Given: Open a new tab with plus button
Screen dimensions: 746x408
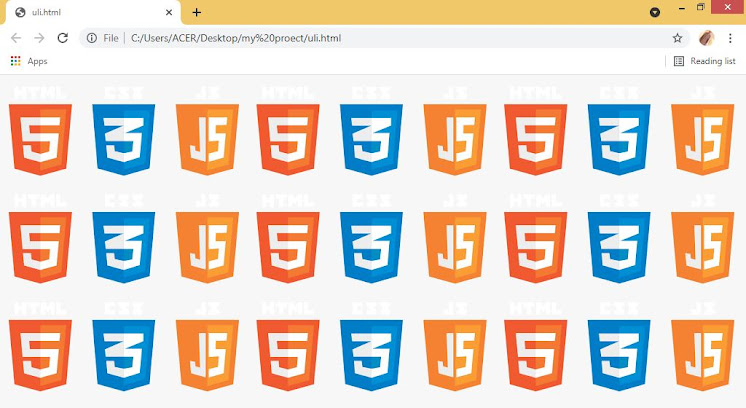Looking at the screenshot, I should 196,12.
